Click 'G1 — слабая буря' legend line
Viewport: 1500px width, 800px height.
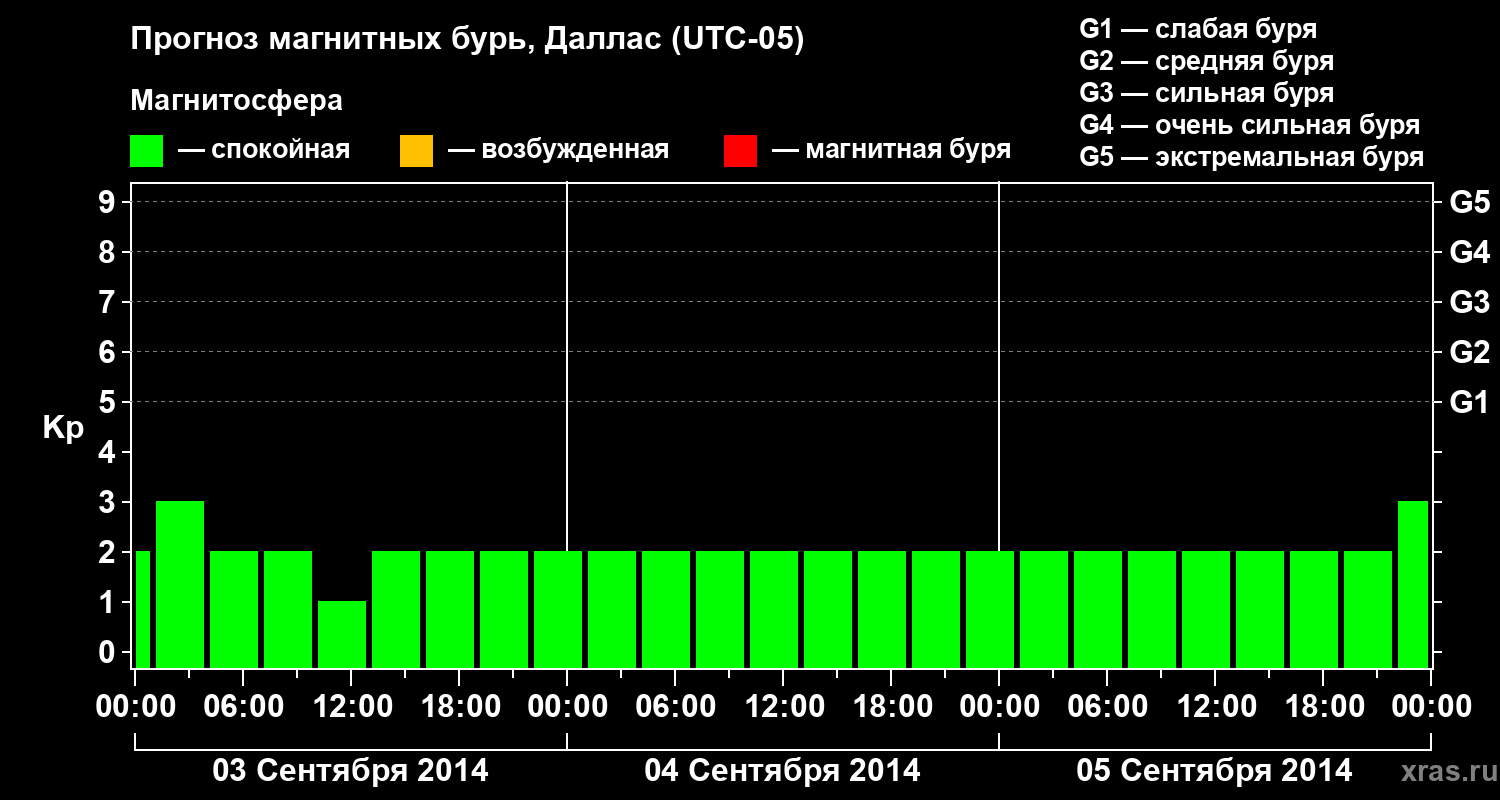[x=1198, y=29]
